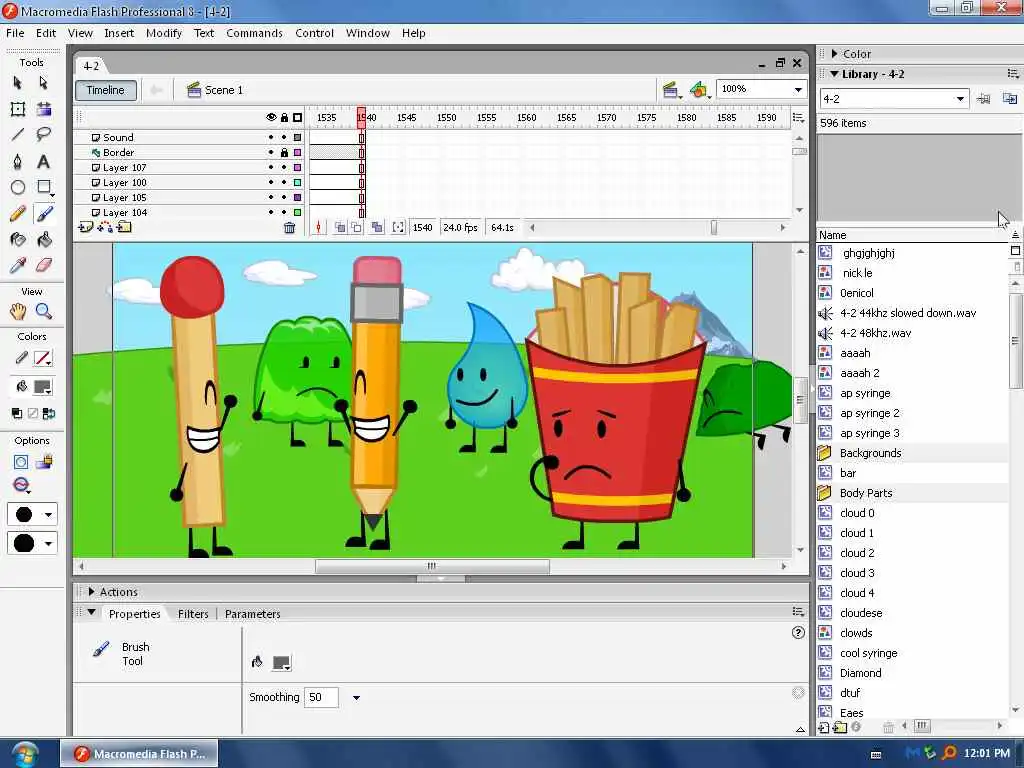Unlock the Border layer
The width and height of the screenshot is (1024, 768).
point(284,152)
